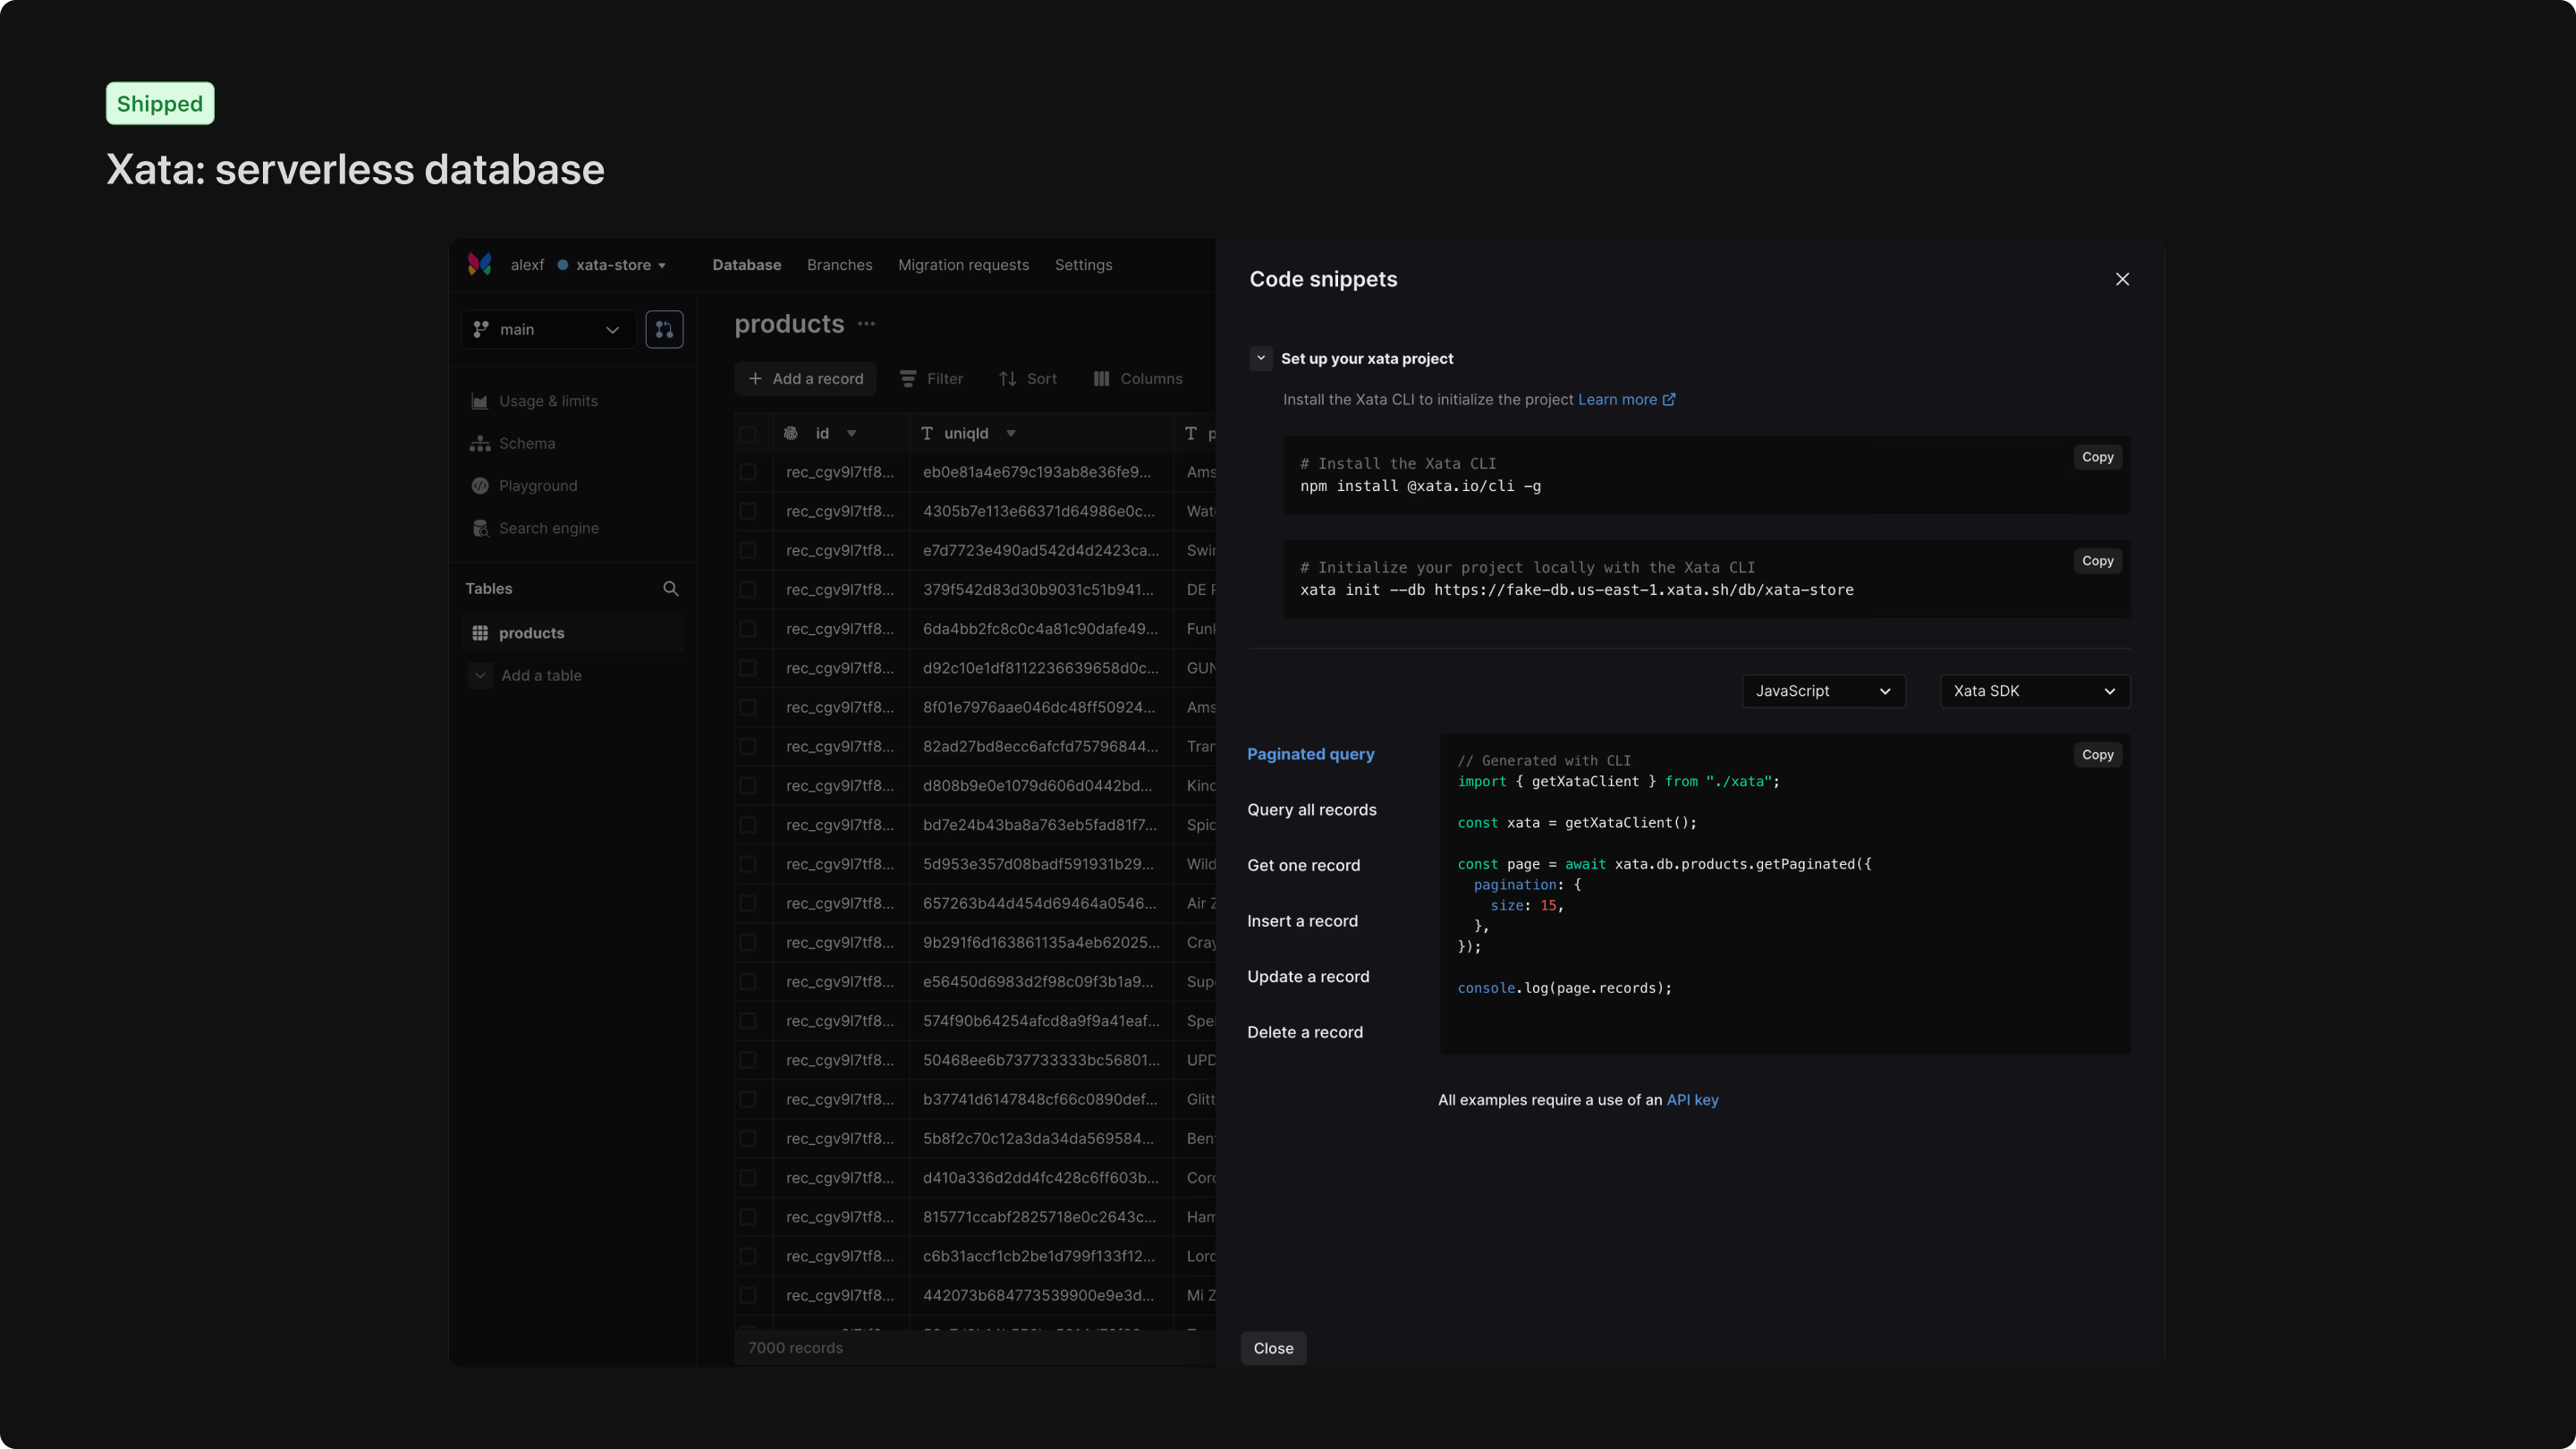Viewport: 2576px width, 1449px height.
Task: Open the Search engine section
Action: pos(548,528)
